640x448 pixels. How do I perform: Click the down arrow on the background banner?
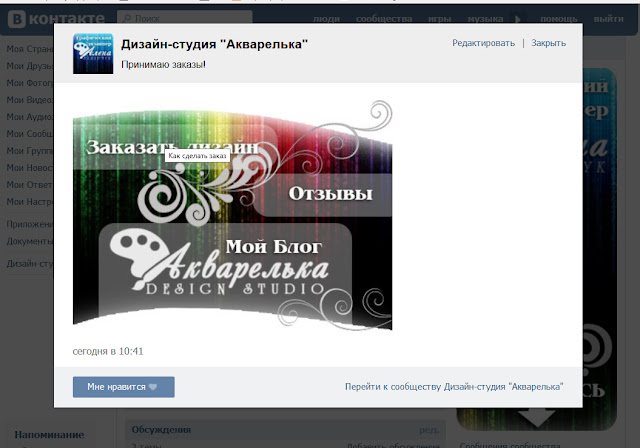pyautogui.click(x=536, y=417)
